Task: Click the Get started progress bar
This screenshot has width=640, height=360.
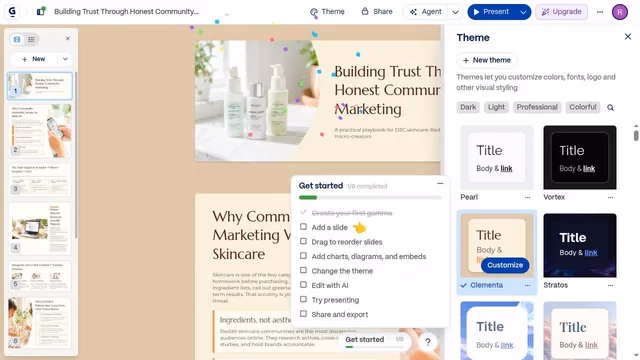Action: click(370, 198)
